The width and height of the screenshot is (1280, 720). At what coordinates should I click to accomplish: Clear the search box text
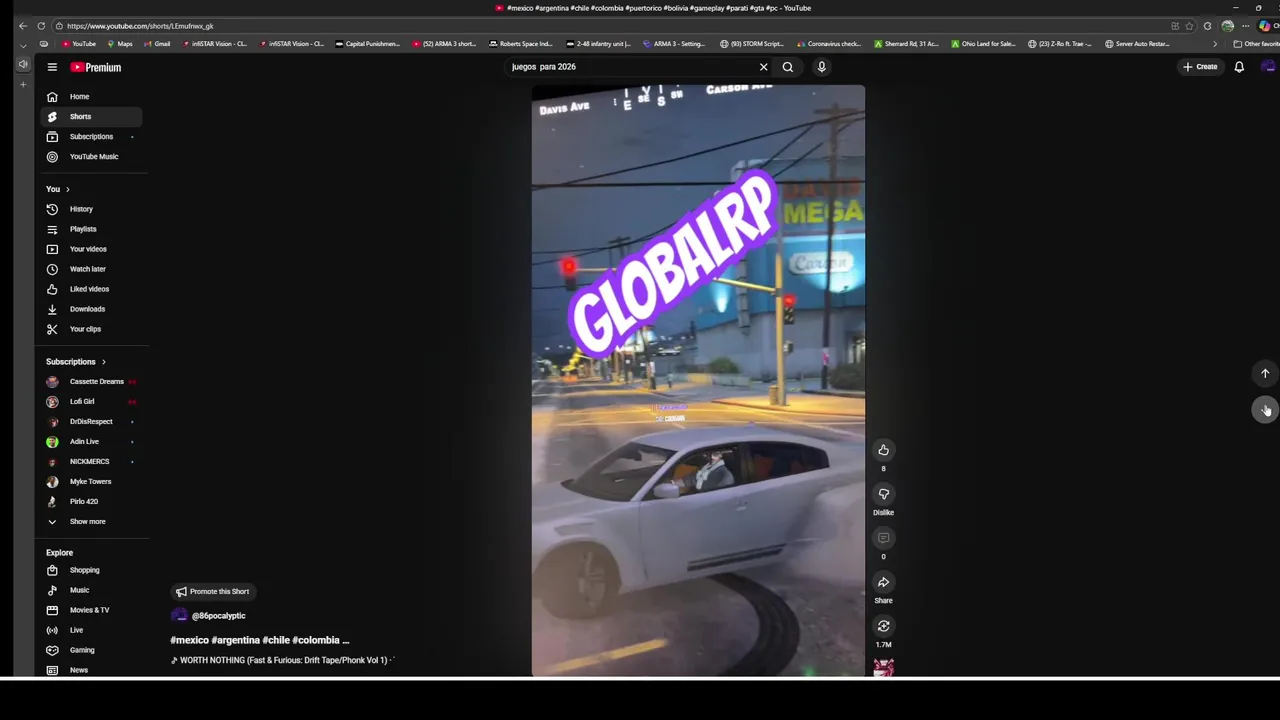coord(763,67)
